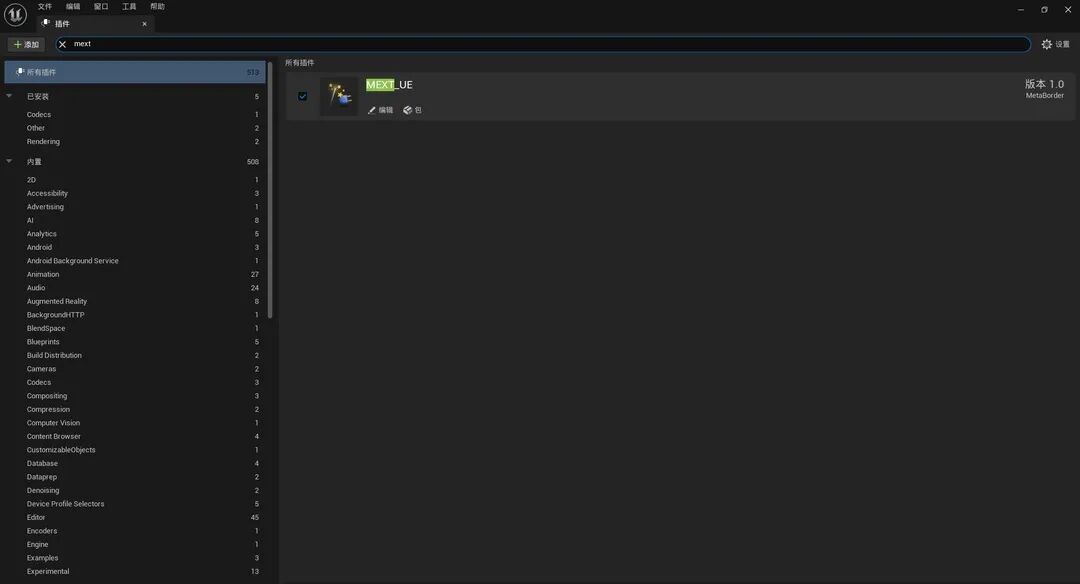Viewport: 1080px width, 584px height.
Task: Open plugin 设置 with the gear icon
Action: [x=1055, y=44]
